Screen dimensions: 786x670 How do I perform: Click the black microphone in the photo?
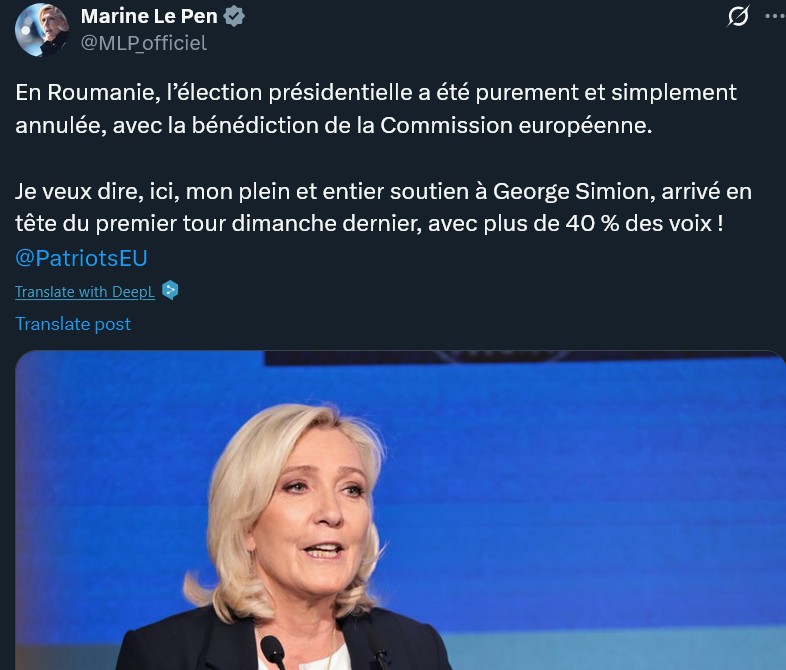click(x=273, y=650)
